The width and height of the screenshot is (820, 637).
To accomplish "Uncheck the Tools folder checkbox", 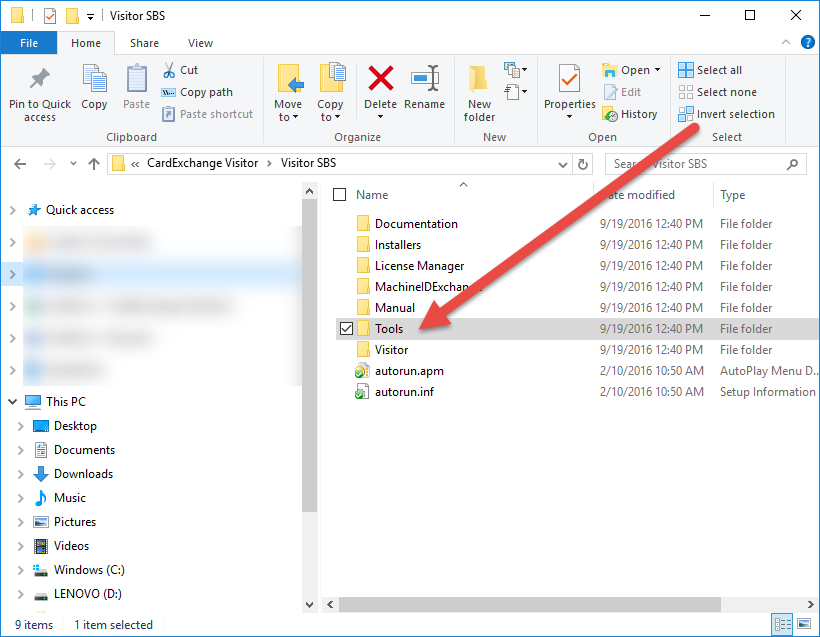I will (x=346, y=328).
